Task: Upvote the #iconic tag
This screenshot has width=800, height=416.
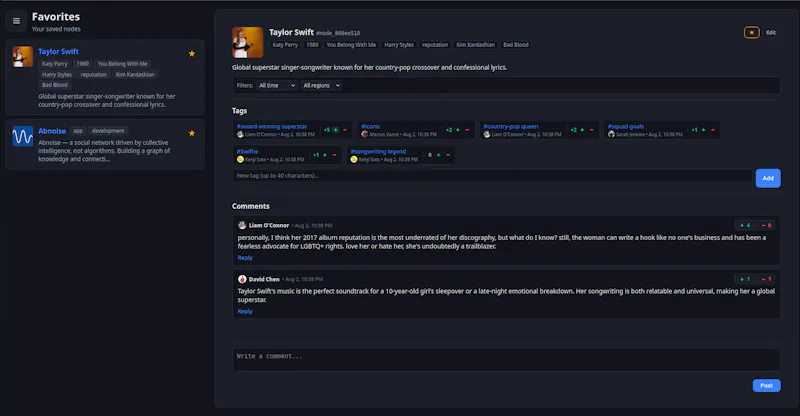Action: coord(458,130)
